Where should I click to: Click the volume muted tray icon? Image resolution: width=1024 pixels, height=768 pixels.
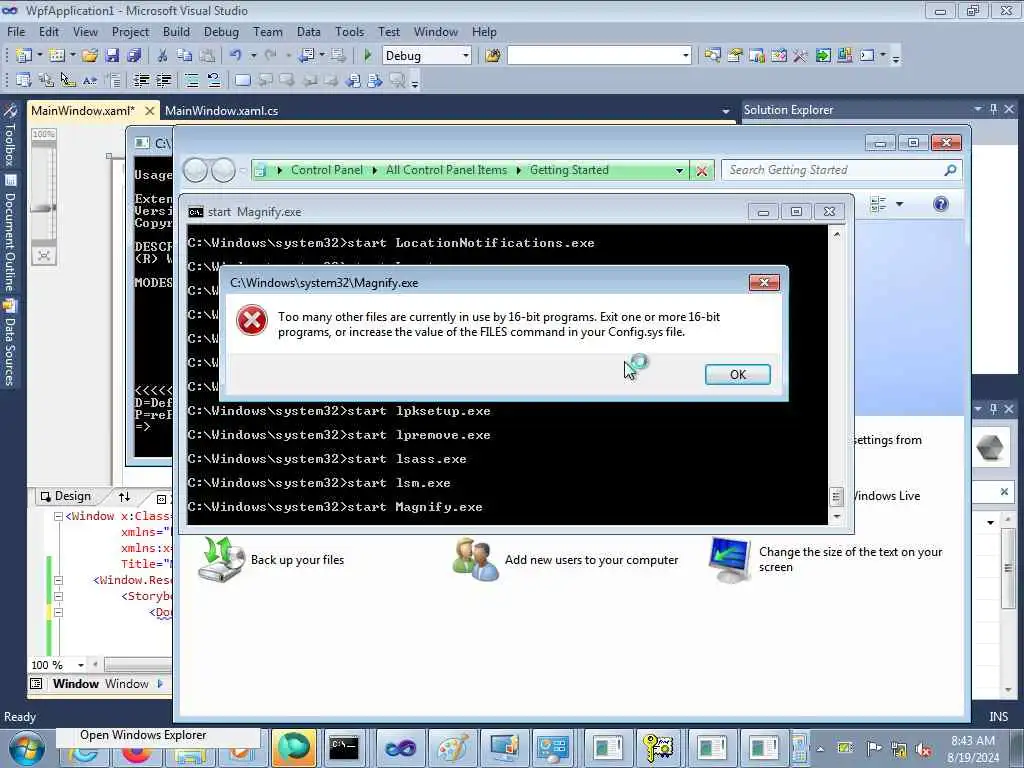point(923,750)
